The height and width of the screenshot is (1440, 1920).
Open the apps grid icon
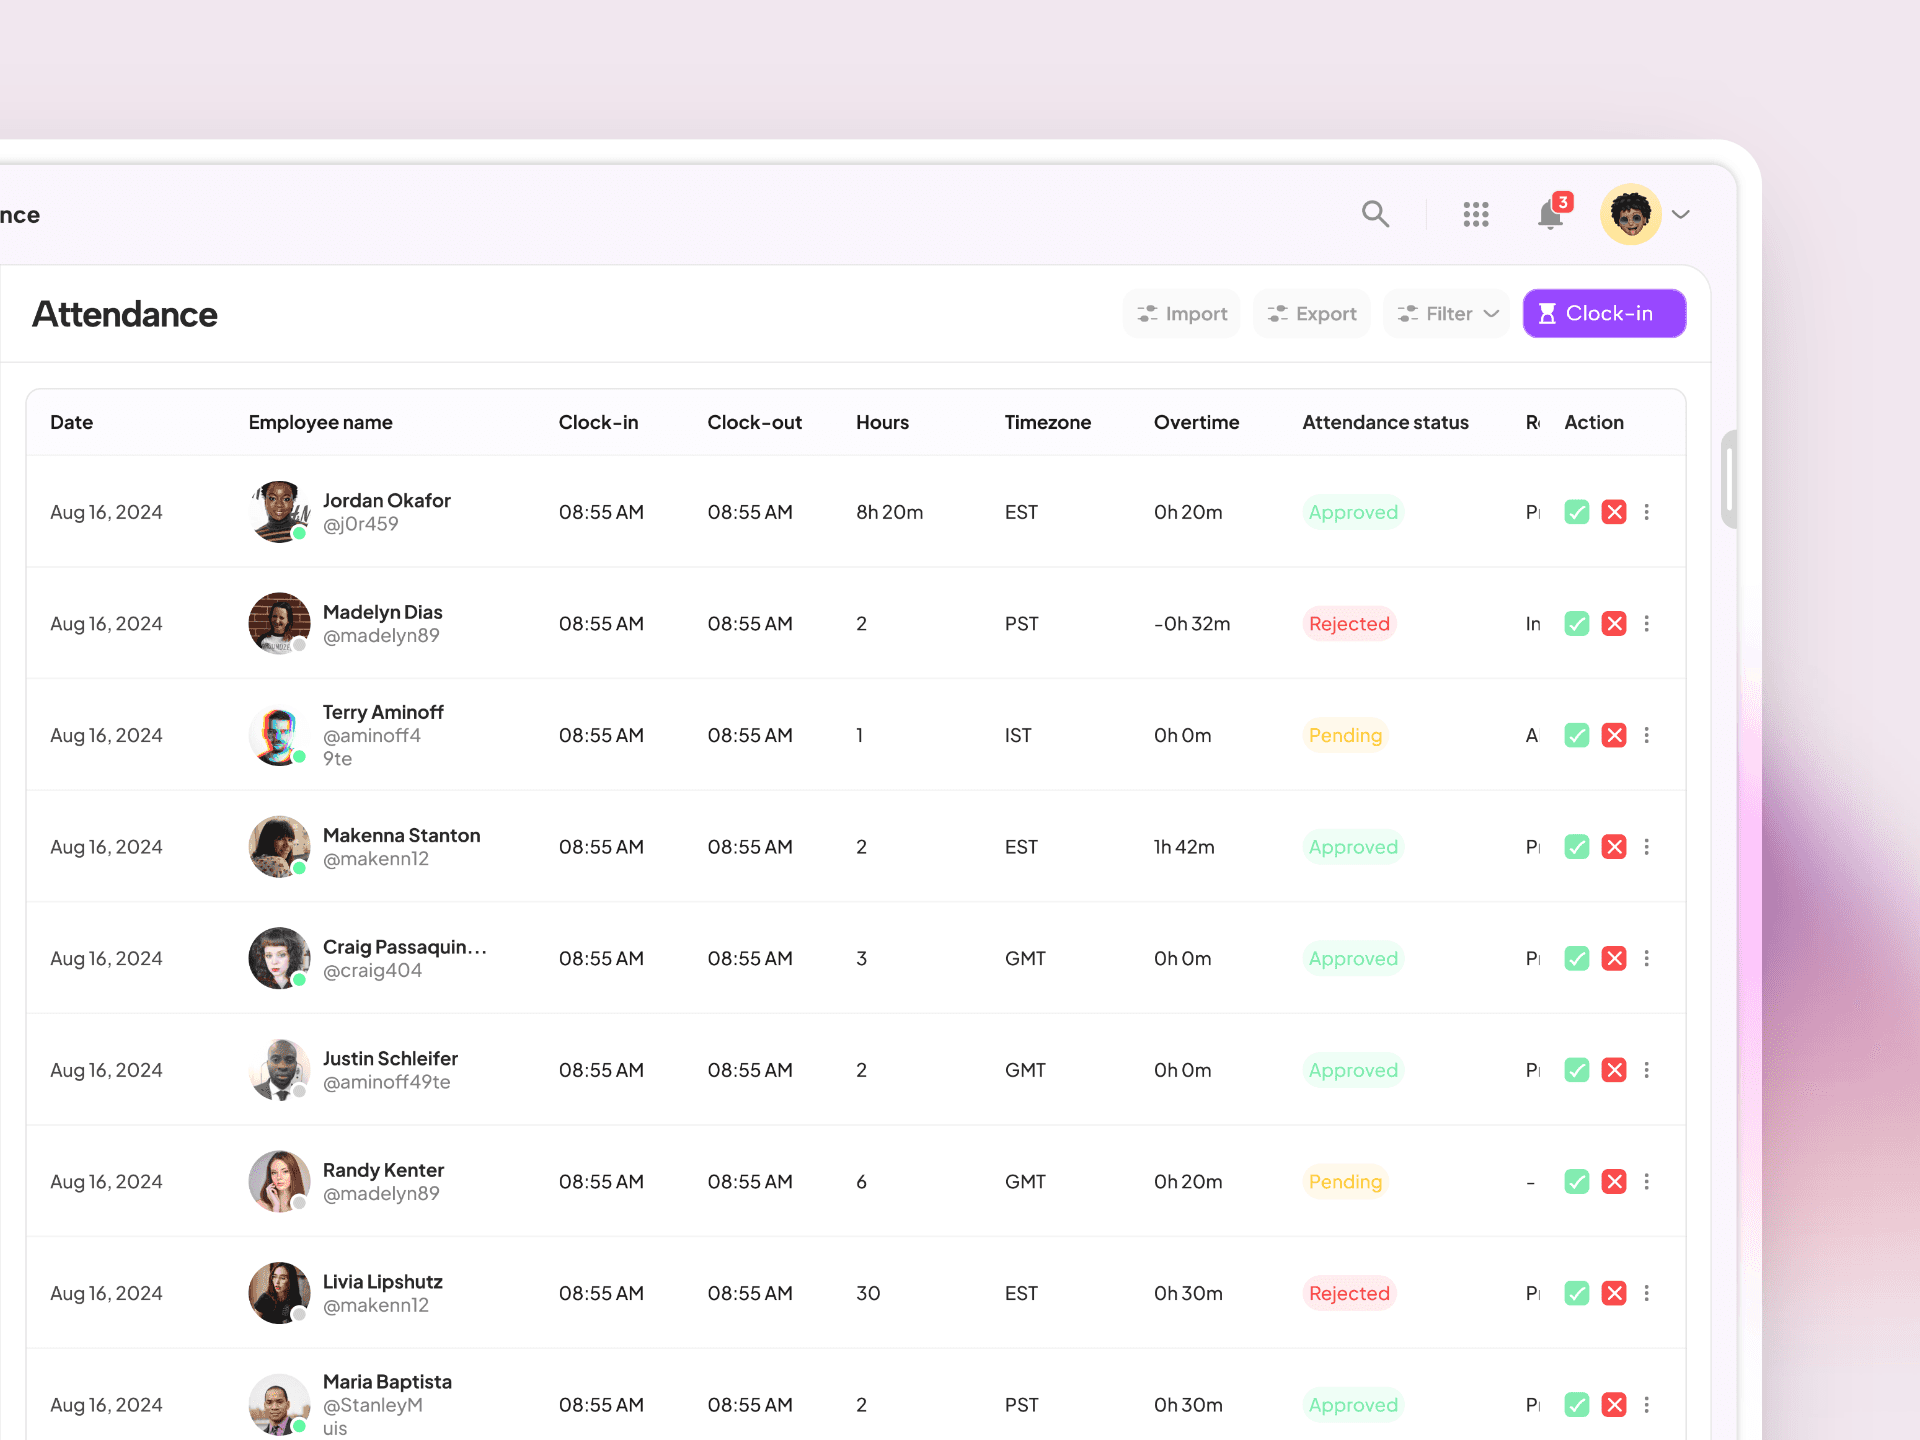(x=1475, y=214)
